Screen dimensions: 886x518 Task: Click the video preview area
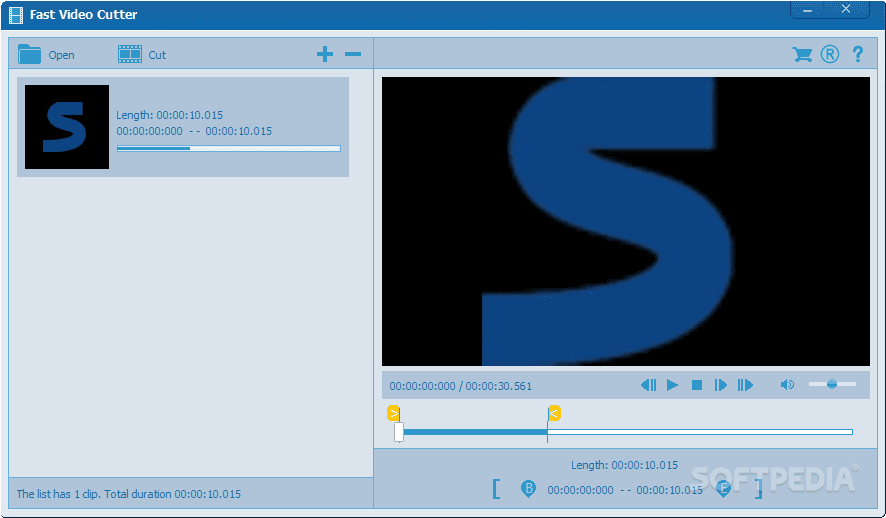coord(626,221)
